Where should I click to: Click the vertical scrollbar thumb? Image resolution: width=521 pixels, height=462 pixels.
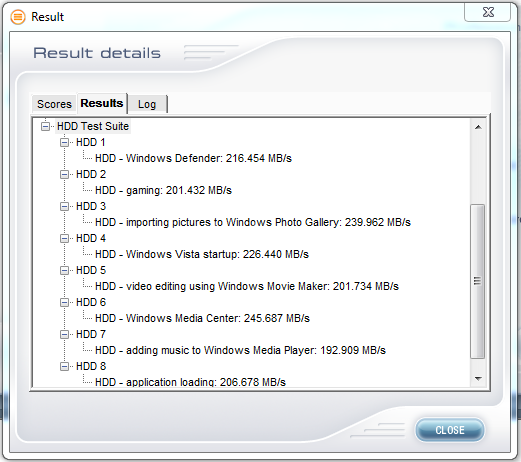tap(478, 281)
